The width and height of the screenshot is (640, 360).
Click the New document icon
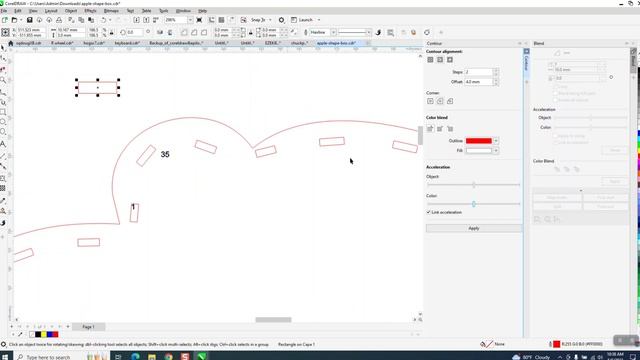click(x=4, y=20)
